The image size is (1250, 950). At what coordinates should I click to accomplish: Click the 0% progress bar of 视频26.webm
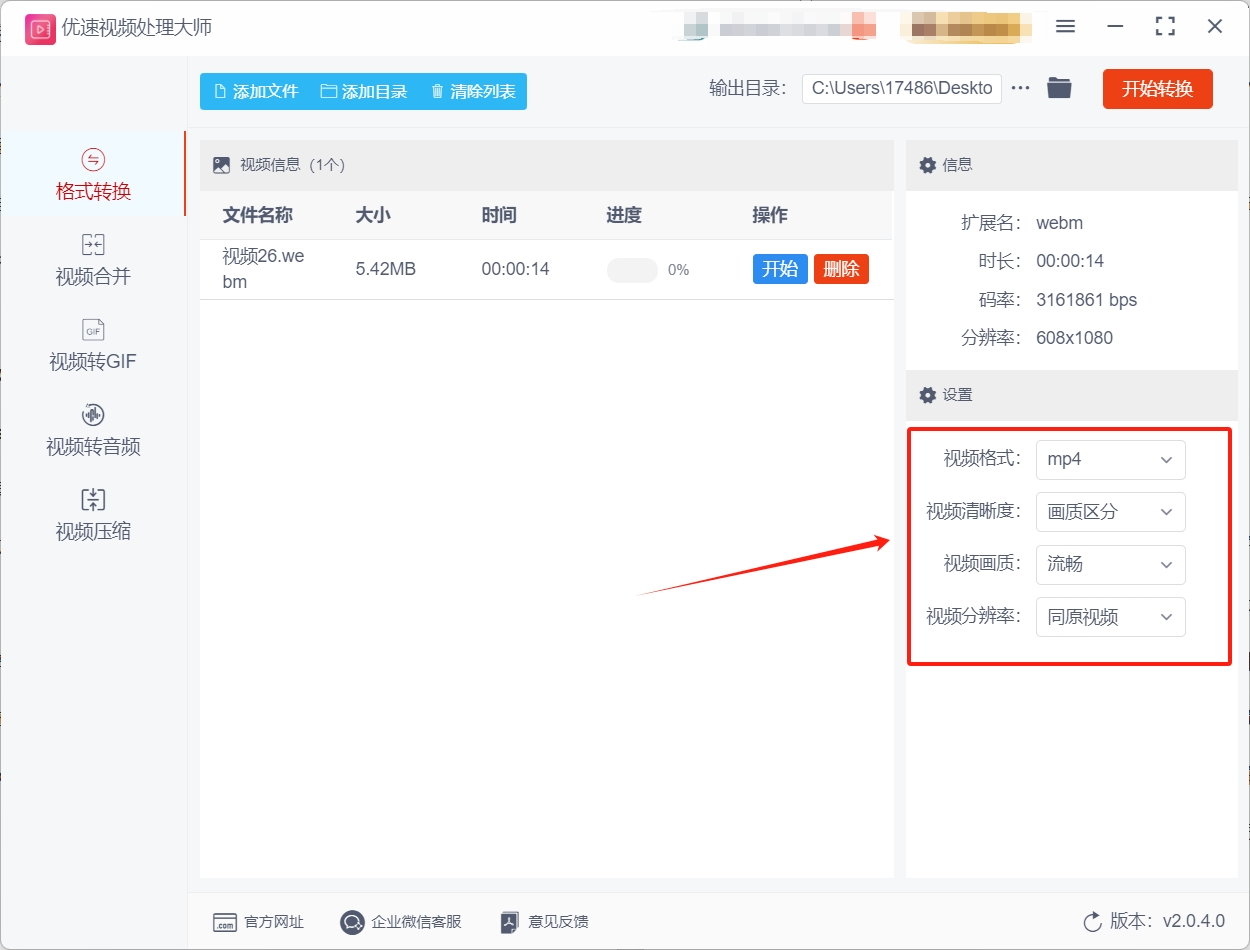click(x=632, y=270)
